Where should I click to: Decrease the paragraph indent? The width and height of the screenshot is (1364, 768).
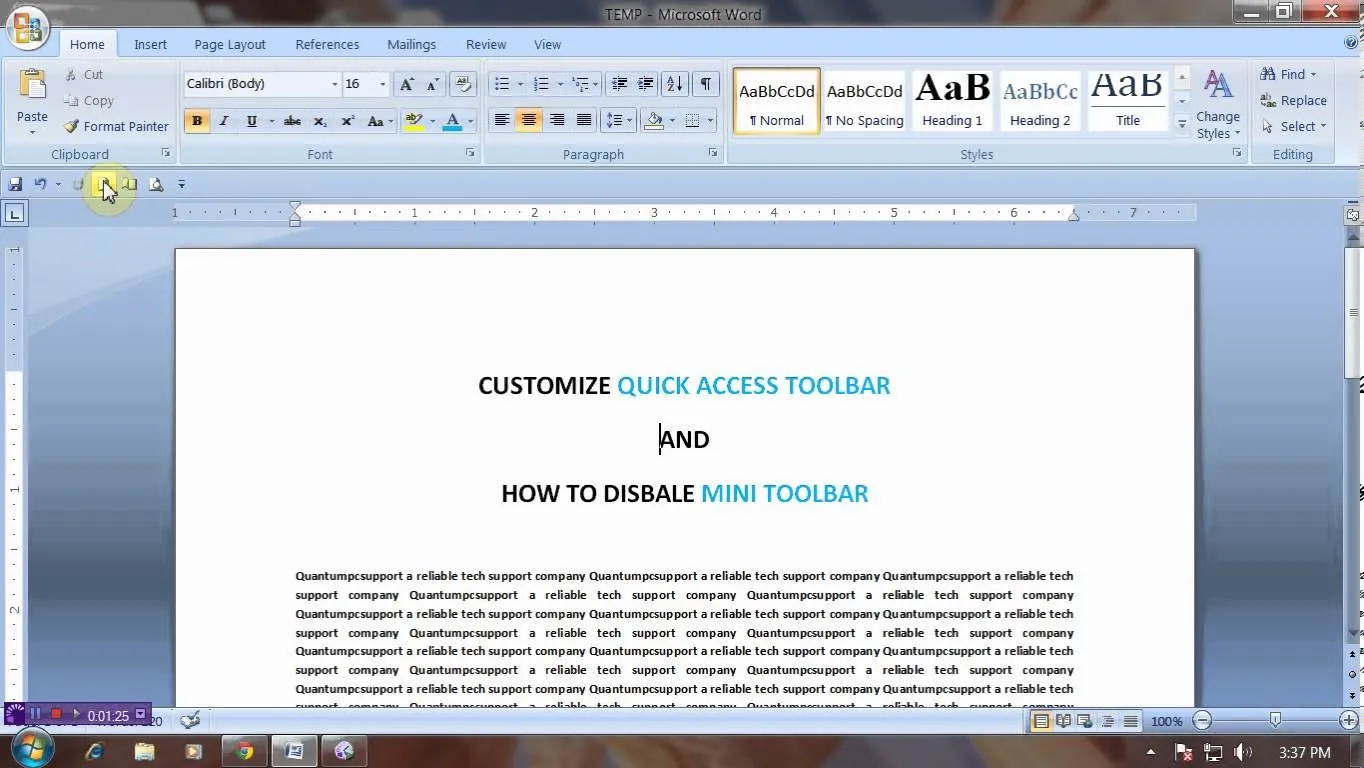click(x=619, y=84)
